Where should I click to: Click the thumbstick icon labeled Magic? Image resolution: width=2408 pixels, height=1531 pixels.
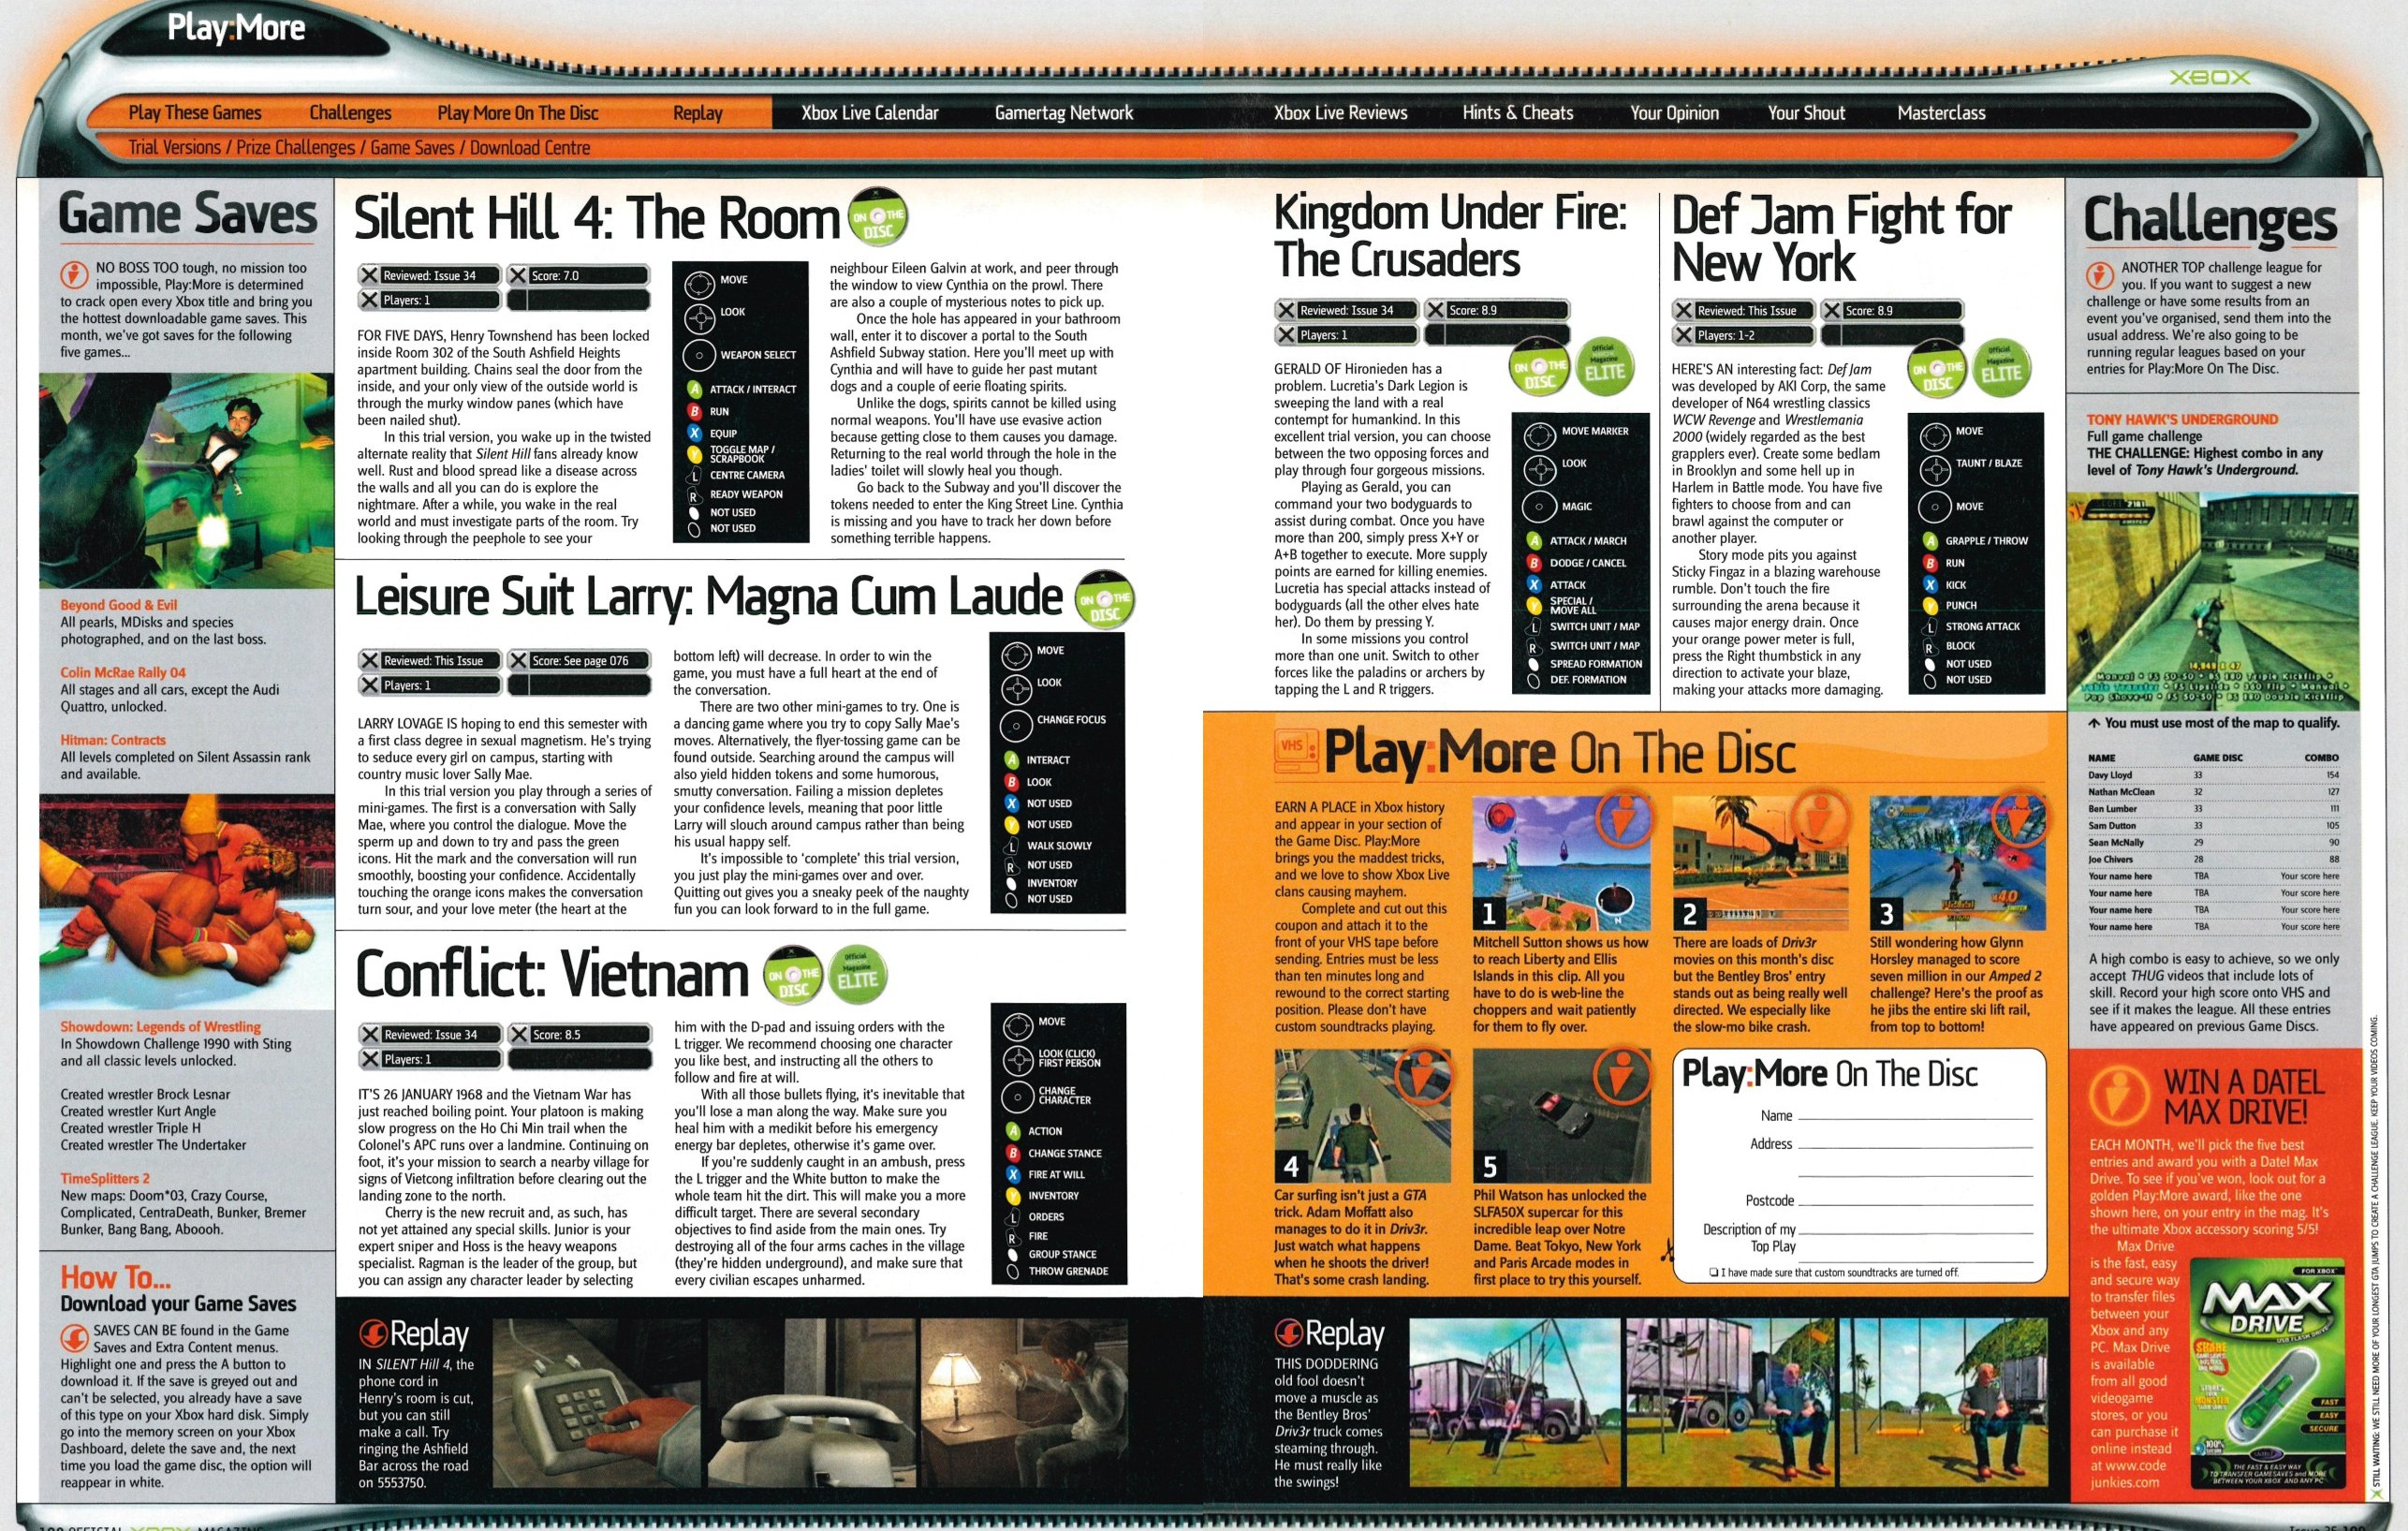coord(1539,506)
